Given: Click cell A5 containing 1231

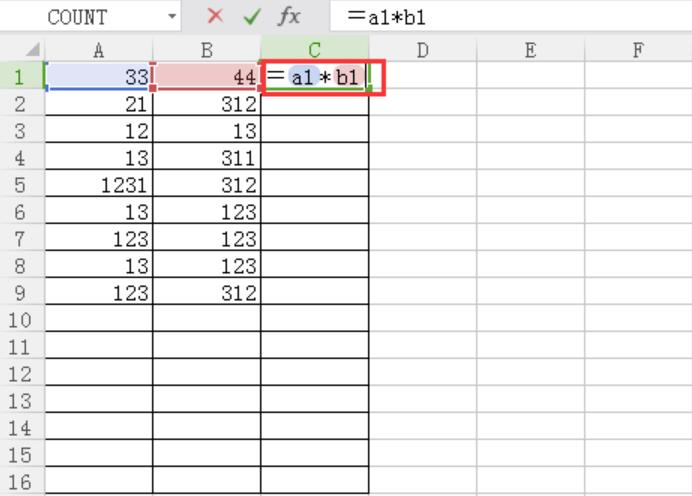Looking at the screenshot, I should coord(99,183).
